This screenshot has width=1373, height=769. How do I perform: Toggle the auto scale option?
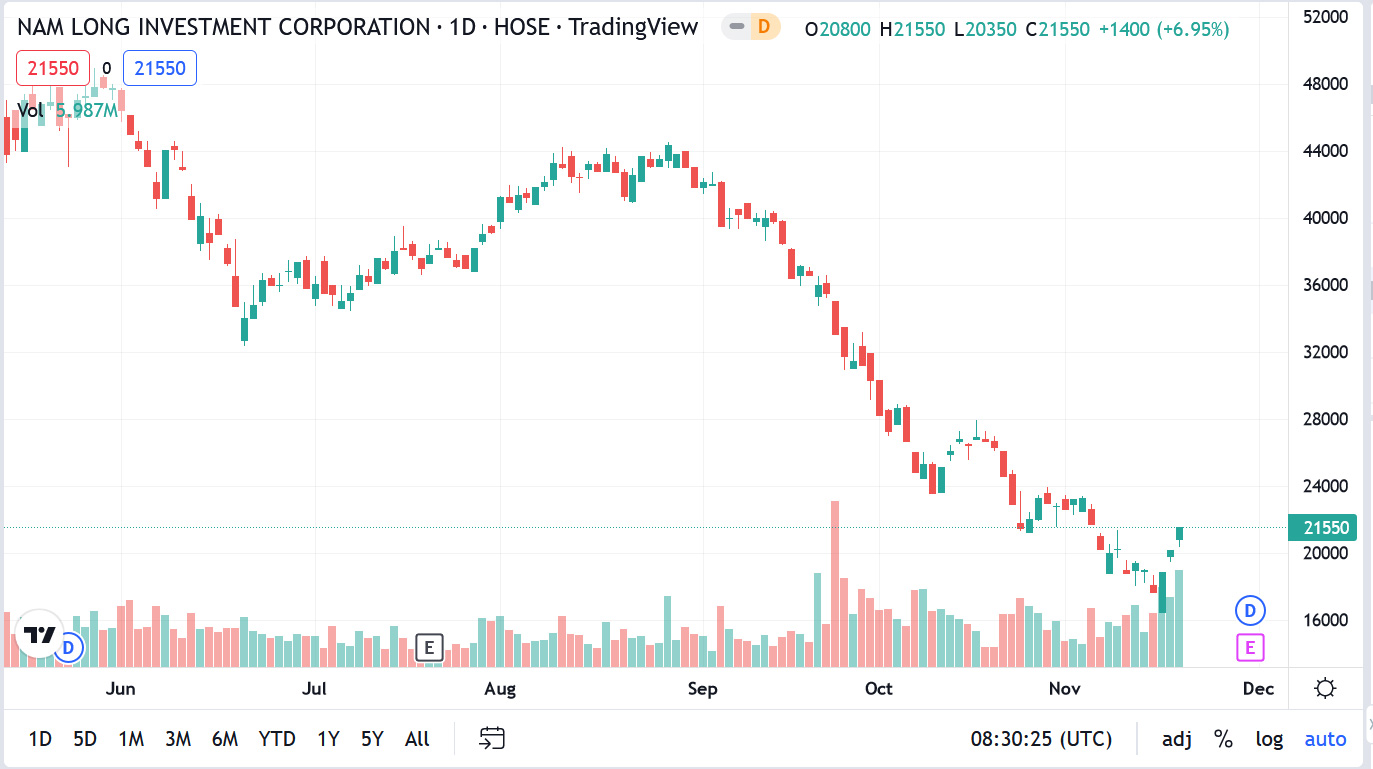click(1325, 739)
